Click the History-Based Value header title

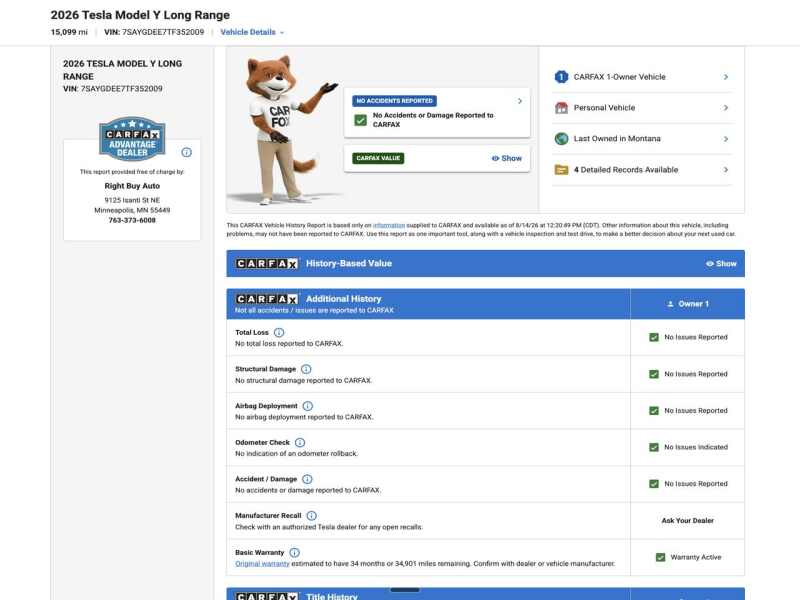click(349, 263)
